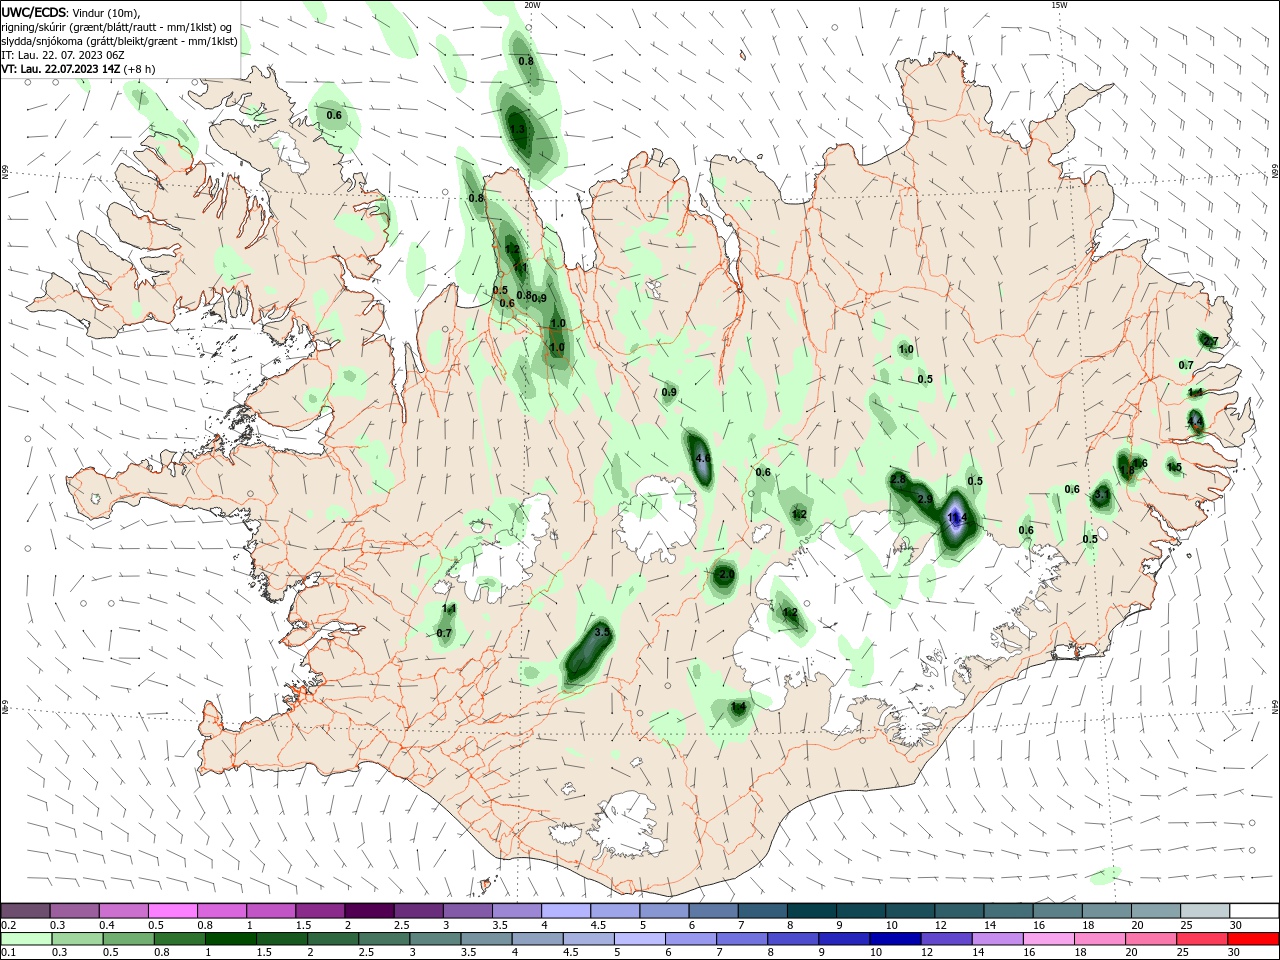Image resolution: width=1280 pixels, height=960 pixels.
Task: Click the '1.8' precipitation value on map
Action: tap(1127, 470)
